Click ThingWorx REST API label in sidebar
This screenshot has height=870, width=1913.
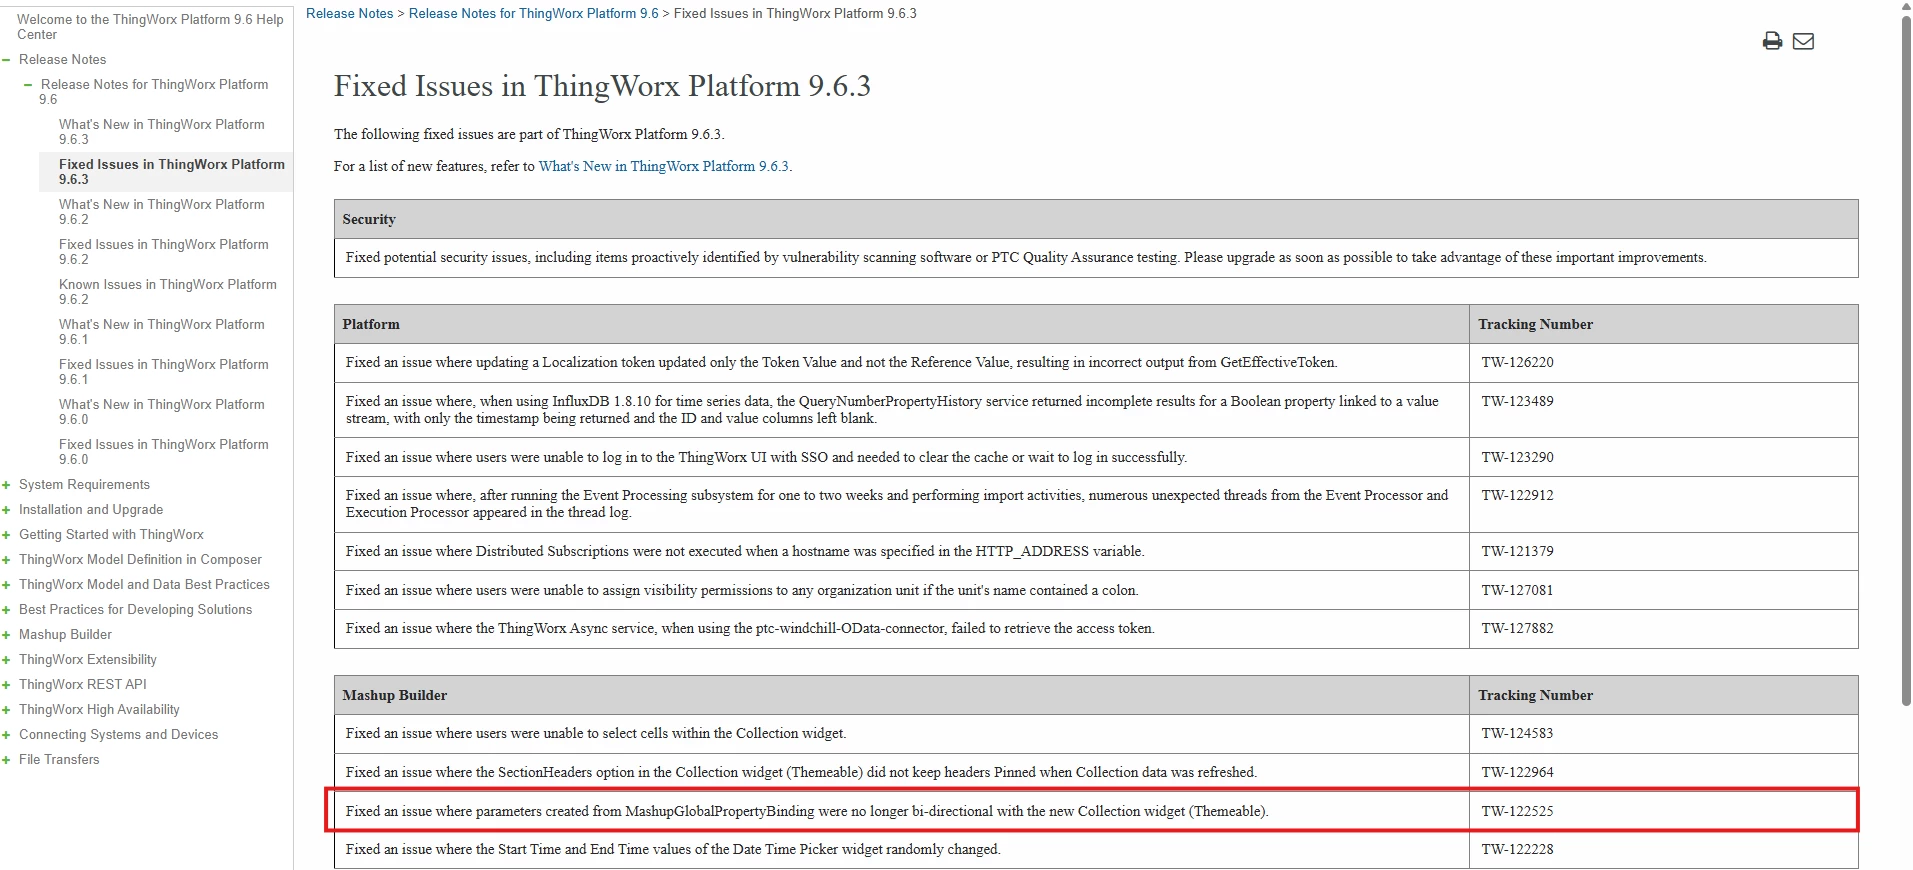[x=83, y=685]
